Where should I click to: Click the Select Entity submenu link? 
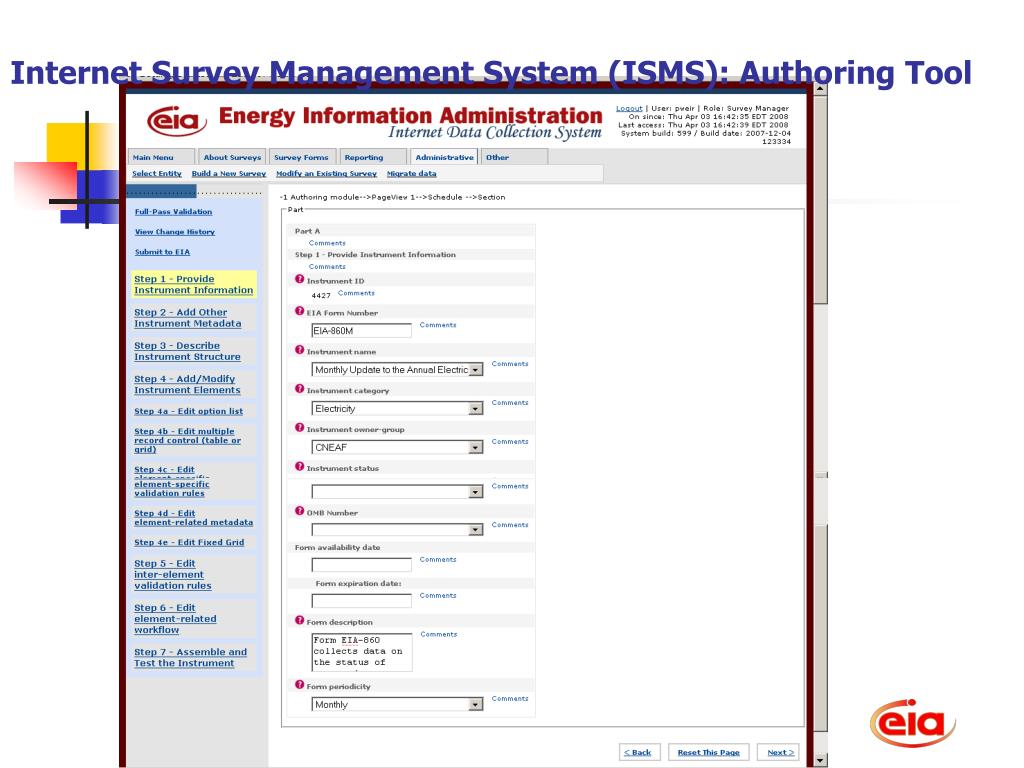pos(157,174)
